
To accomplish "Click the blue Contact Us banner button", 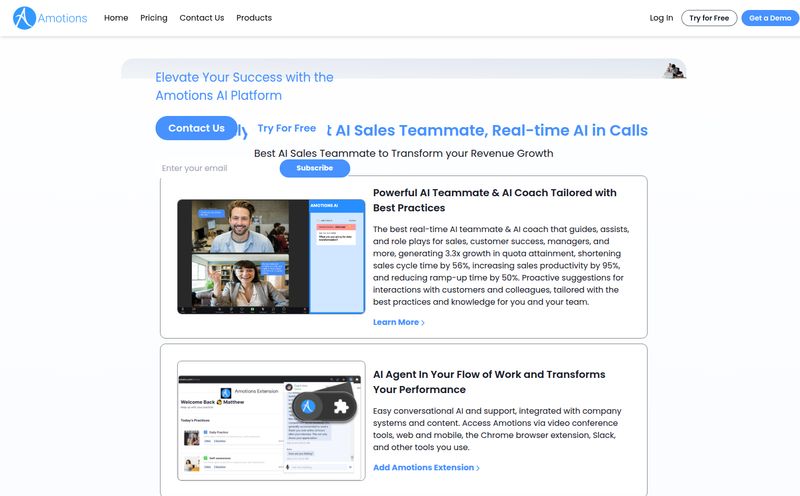I will (x=196, y=128).
